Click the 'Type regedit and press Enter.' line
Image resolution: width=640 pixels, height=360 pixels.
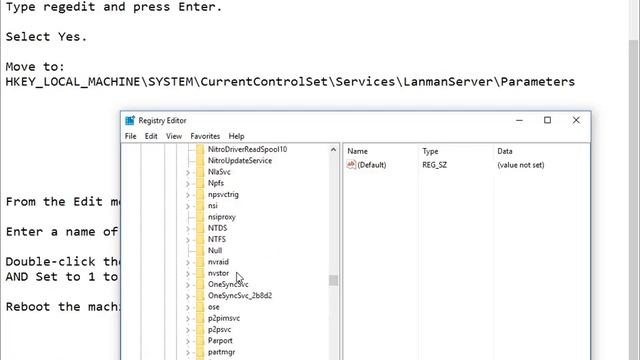tap(114, 7)
